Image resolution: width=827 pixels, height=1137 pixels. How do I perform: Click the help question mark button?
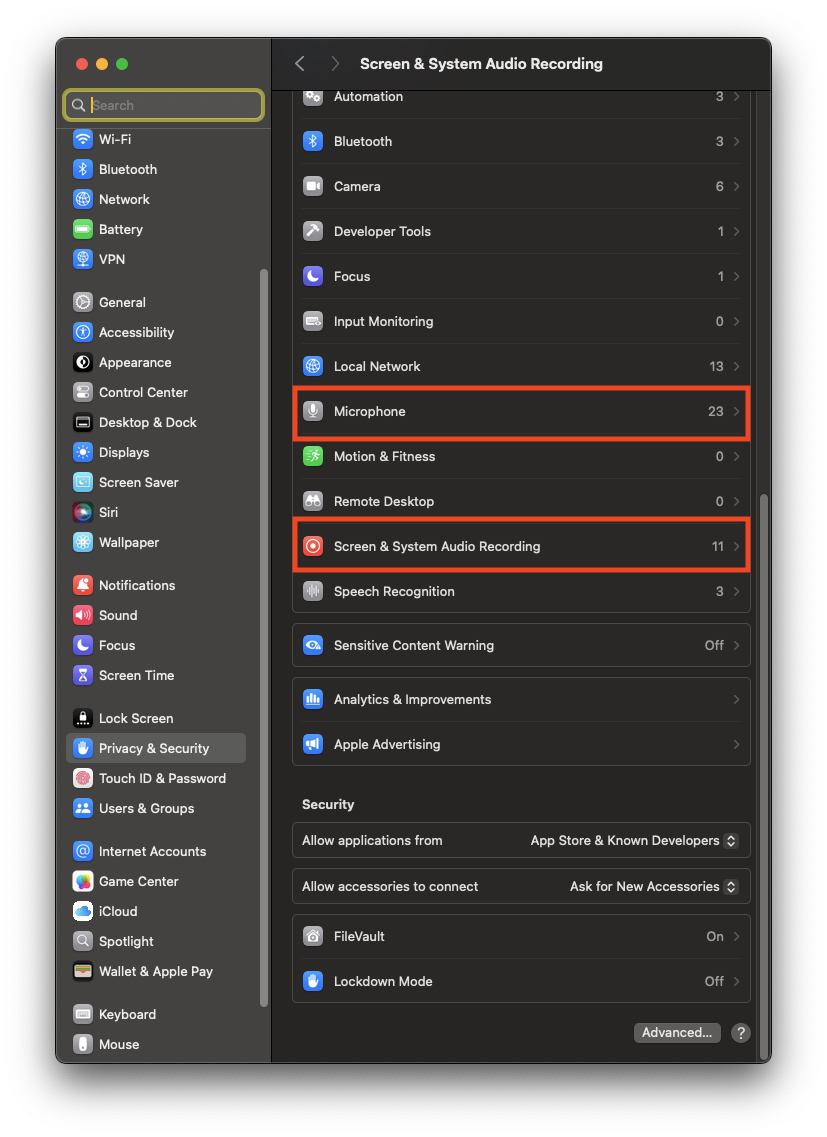pyautogui.click(x=741, y=1033)
